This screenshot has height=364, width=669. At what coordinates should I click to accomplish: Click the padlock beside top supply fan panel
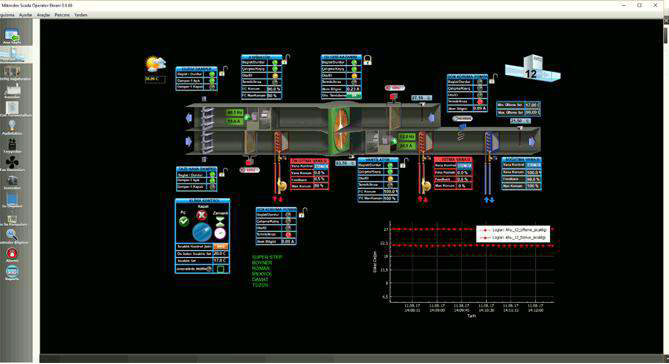286,59
